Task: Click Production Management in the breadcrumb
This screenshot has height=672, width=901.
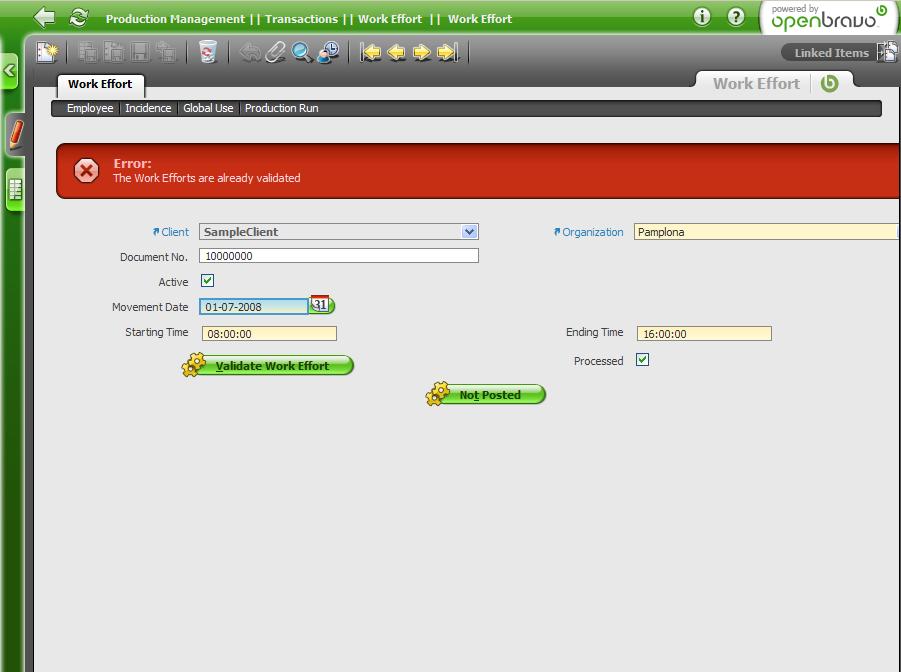Action: [175, 19]
